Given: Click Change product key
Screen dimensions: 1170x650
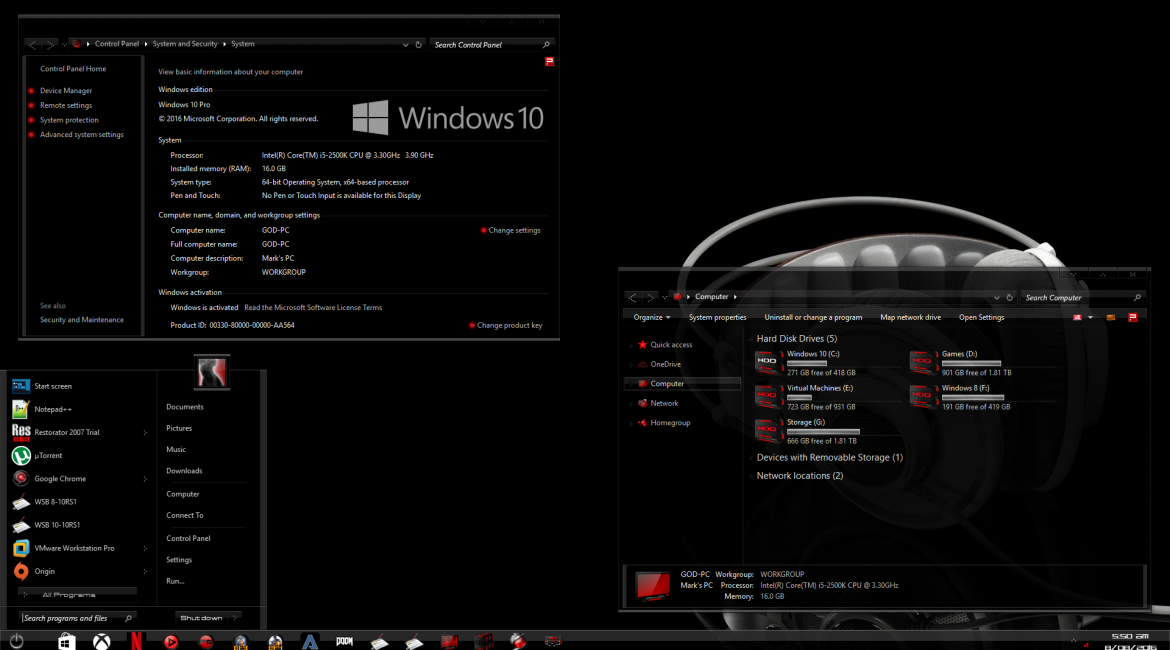Looking at the screenshot, I should 509,325.
